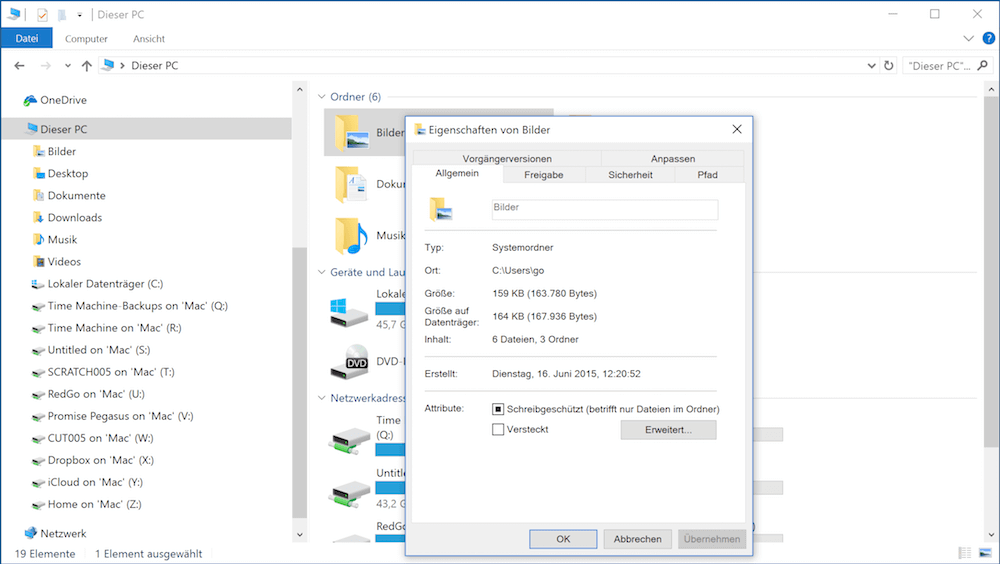This screenshot has height=564, width=1000.
Task: Select Home on 'Mac' (Z:) in tree
Action: [94, 505]
